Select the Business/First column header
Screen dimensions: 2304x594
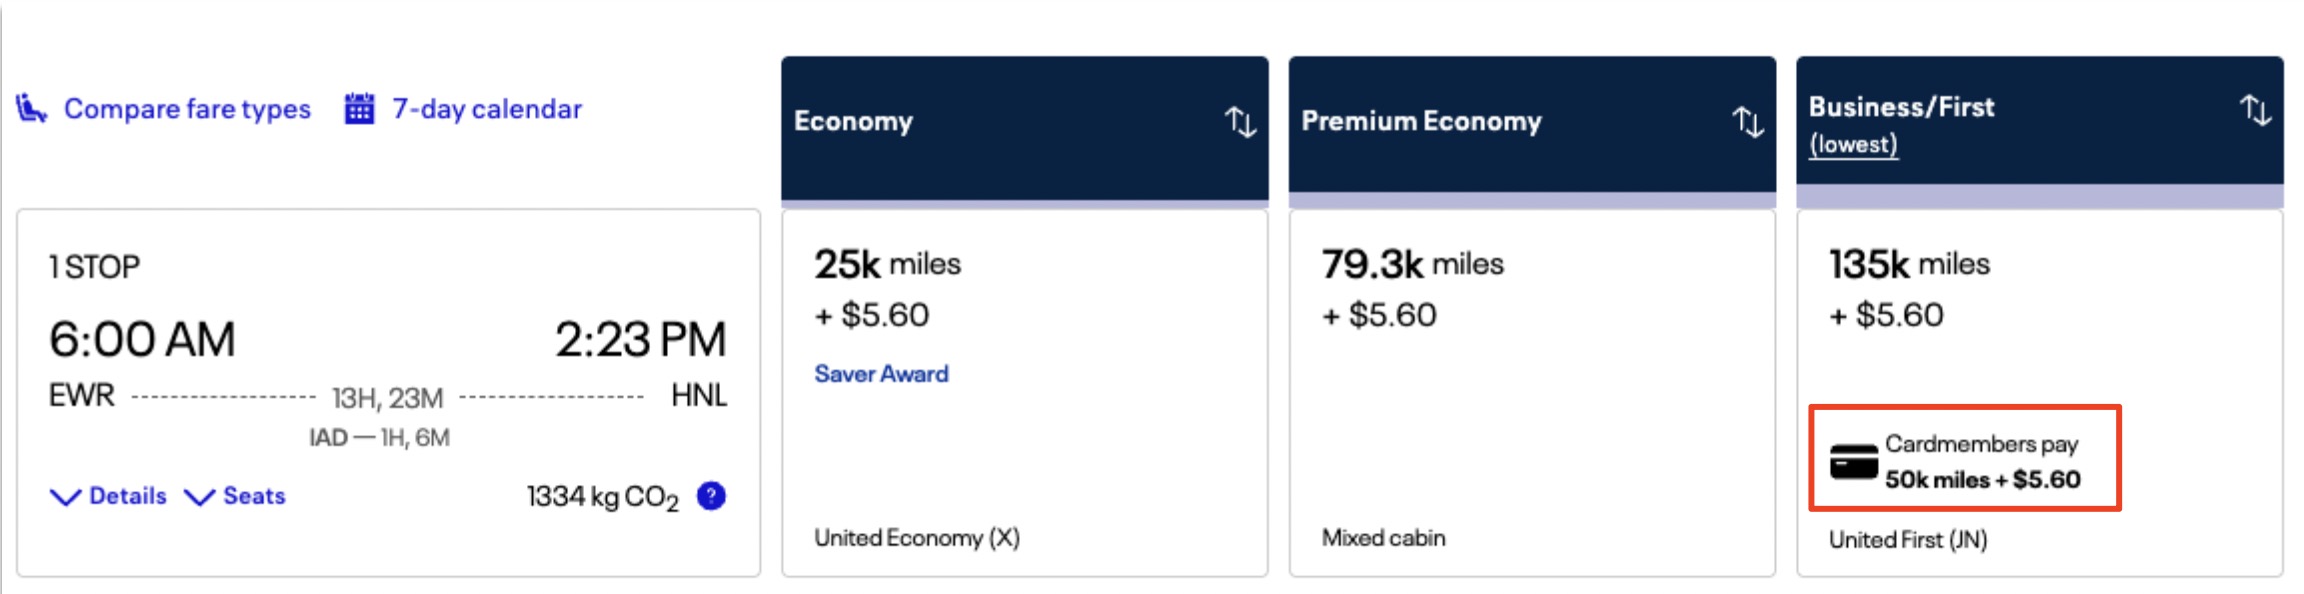point(1901,107)
